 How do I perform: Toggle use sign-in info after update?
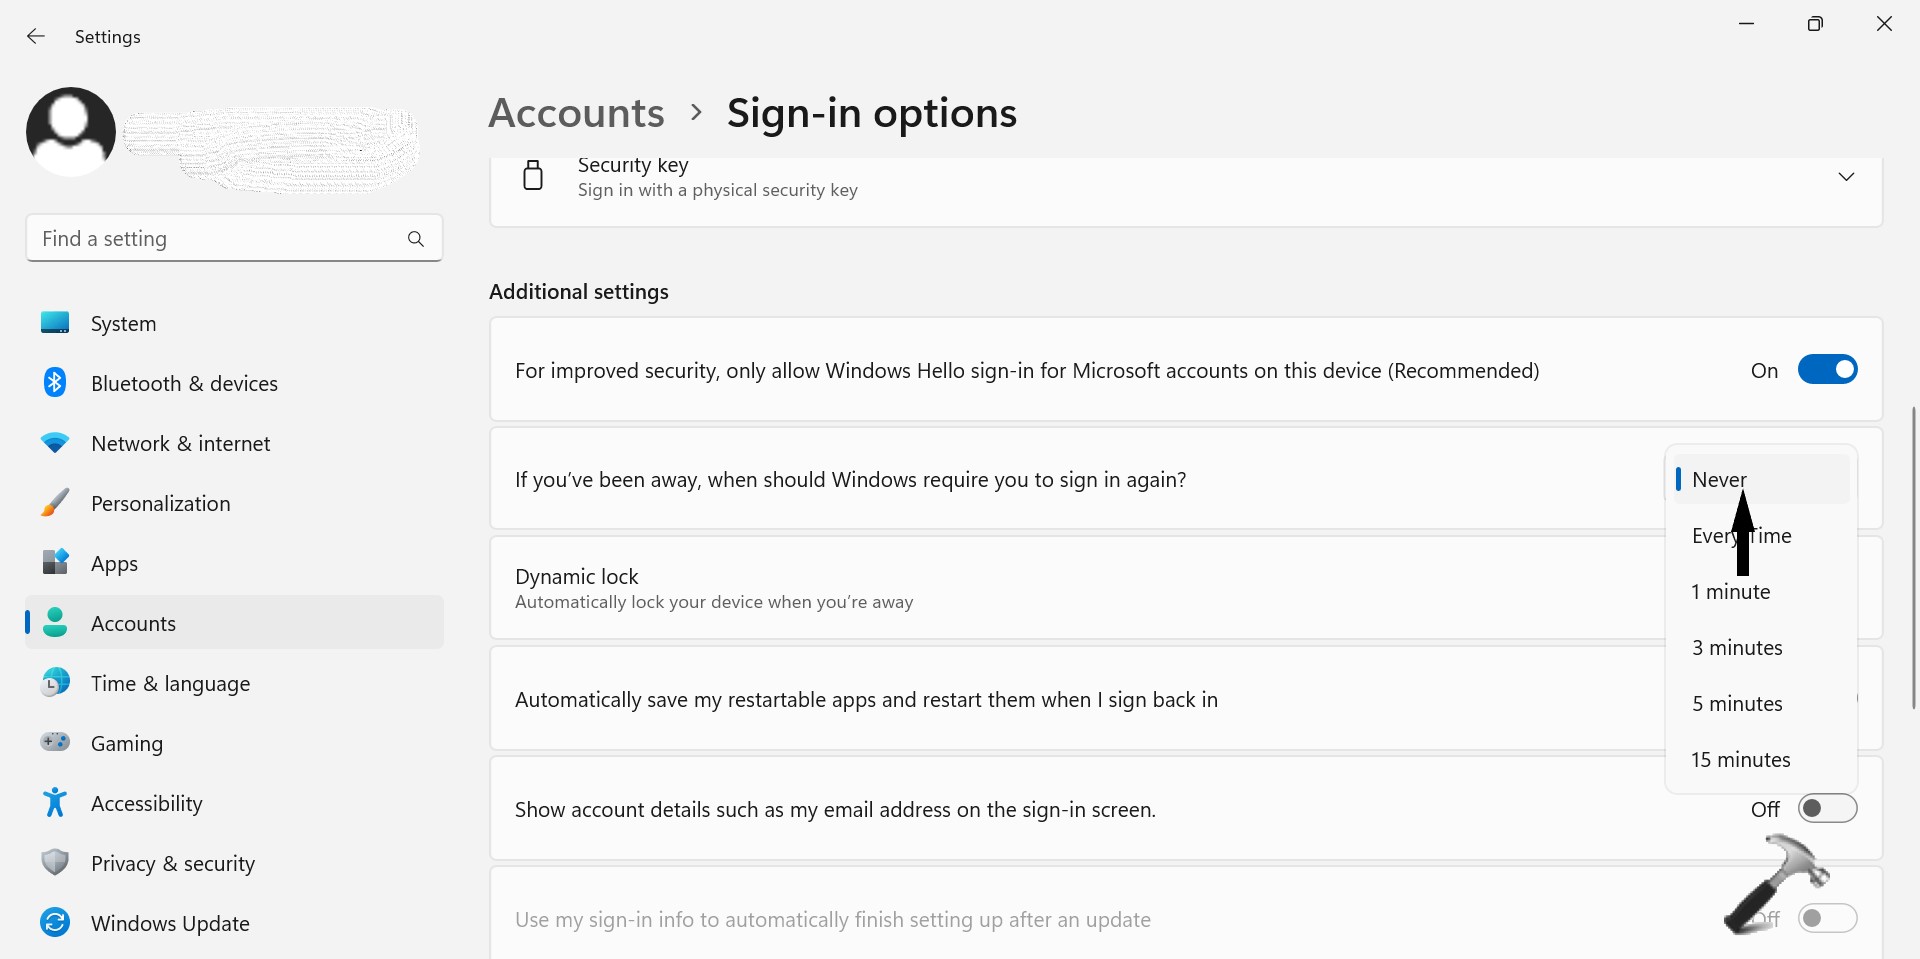[x=1827, y=919]
